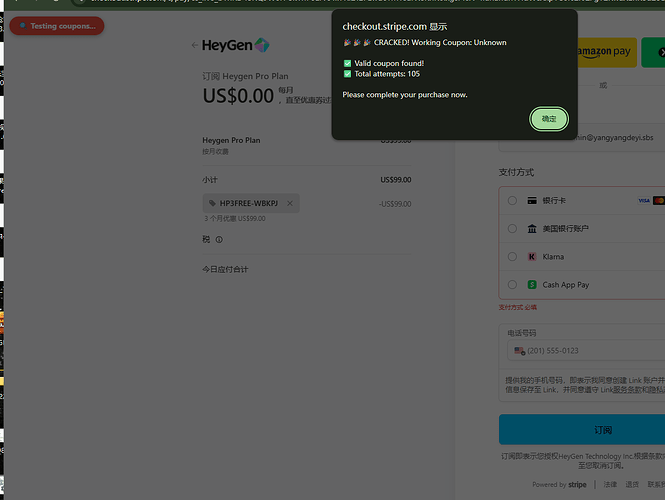The height and width of the screenshot is (500, 665).
Task: Select the Cash App Pay radio
Action: 512,285
